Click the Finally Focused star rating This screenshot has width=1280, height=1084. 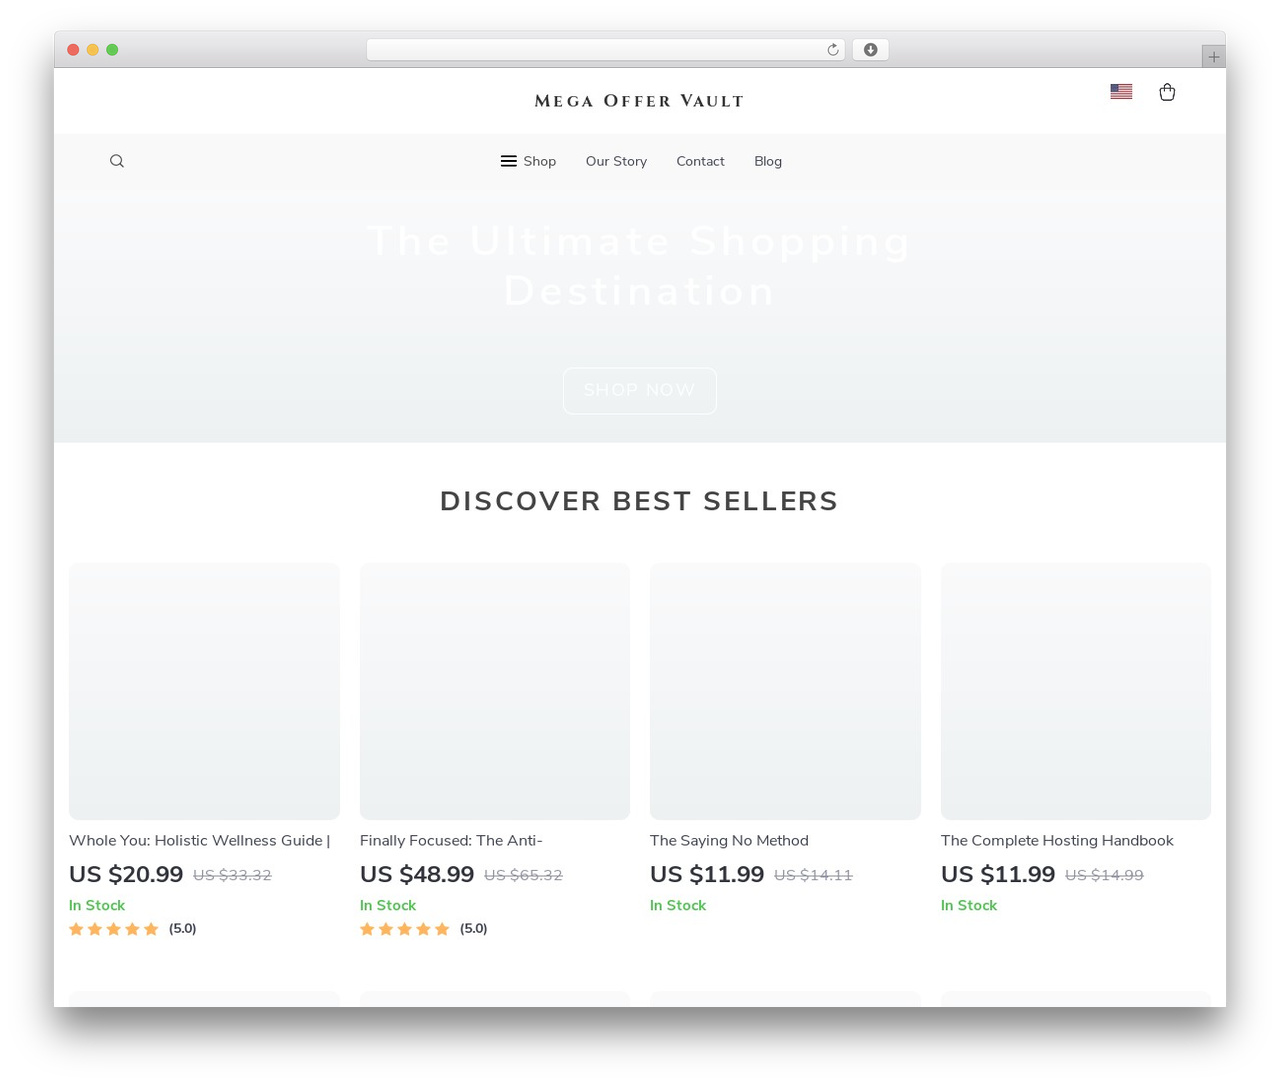coord(405,929)
